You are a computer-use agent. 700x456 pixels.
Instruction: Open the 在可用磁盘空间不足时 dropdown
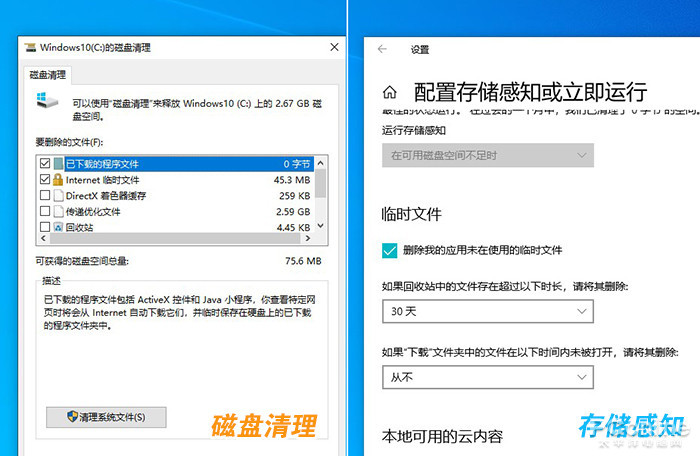click(x=488, y=155)
